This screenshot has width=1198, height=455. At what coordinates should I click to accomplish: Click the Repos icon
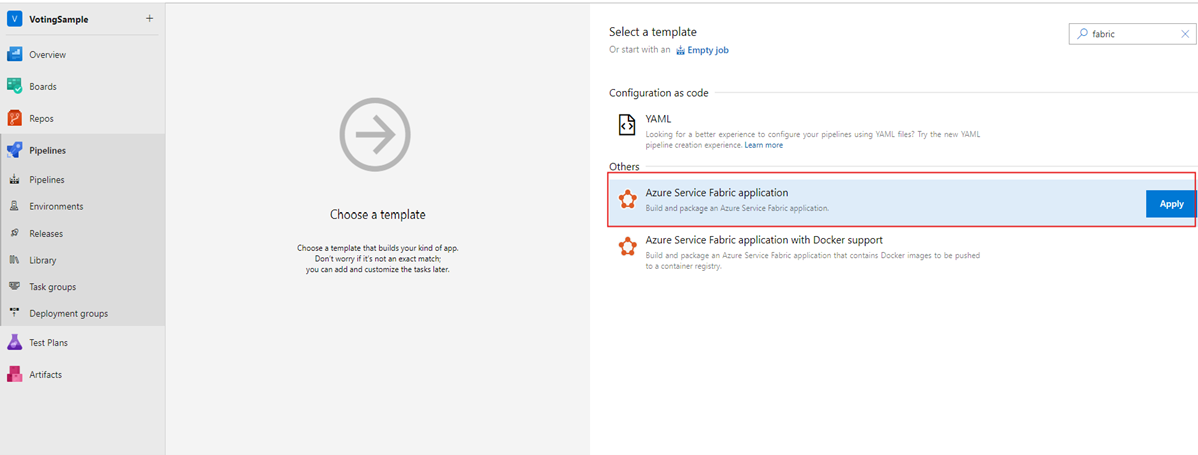tap(15, 118)
